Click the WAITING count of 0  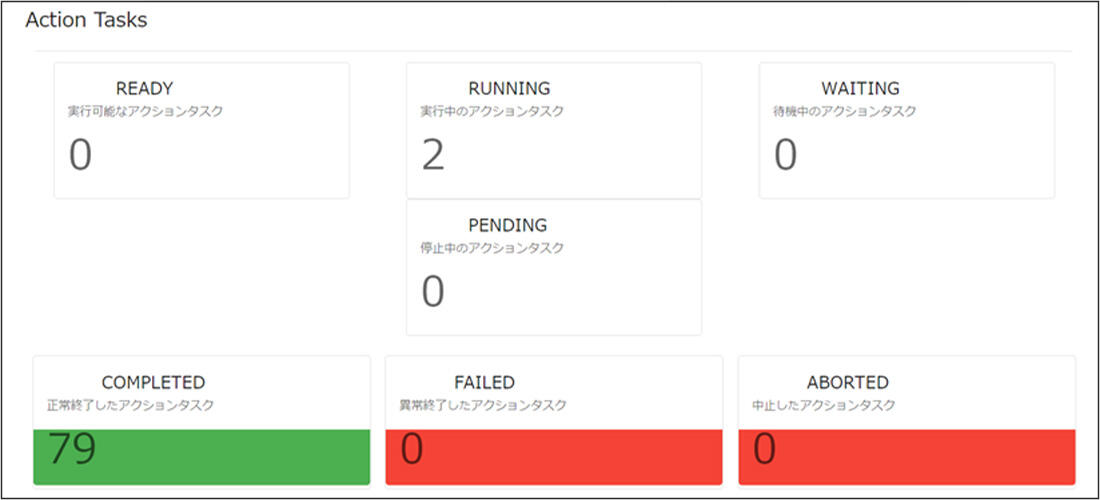[785, 155]
